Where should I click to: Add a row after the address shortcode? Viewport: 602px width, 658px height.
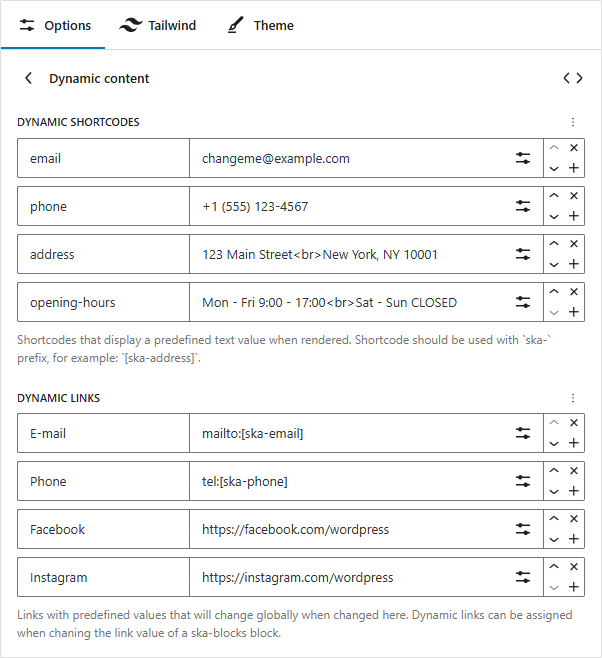pyautogui.click(x=574, y=264)
